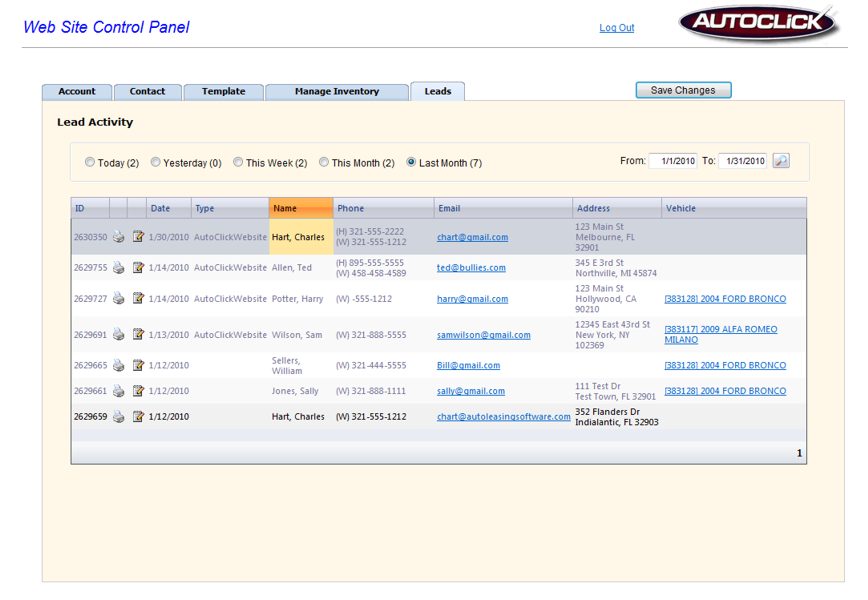
Task: Switch to the Template tab
Action: [224, 91]
